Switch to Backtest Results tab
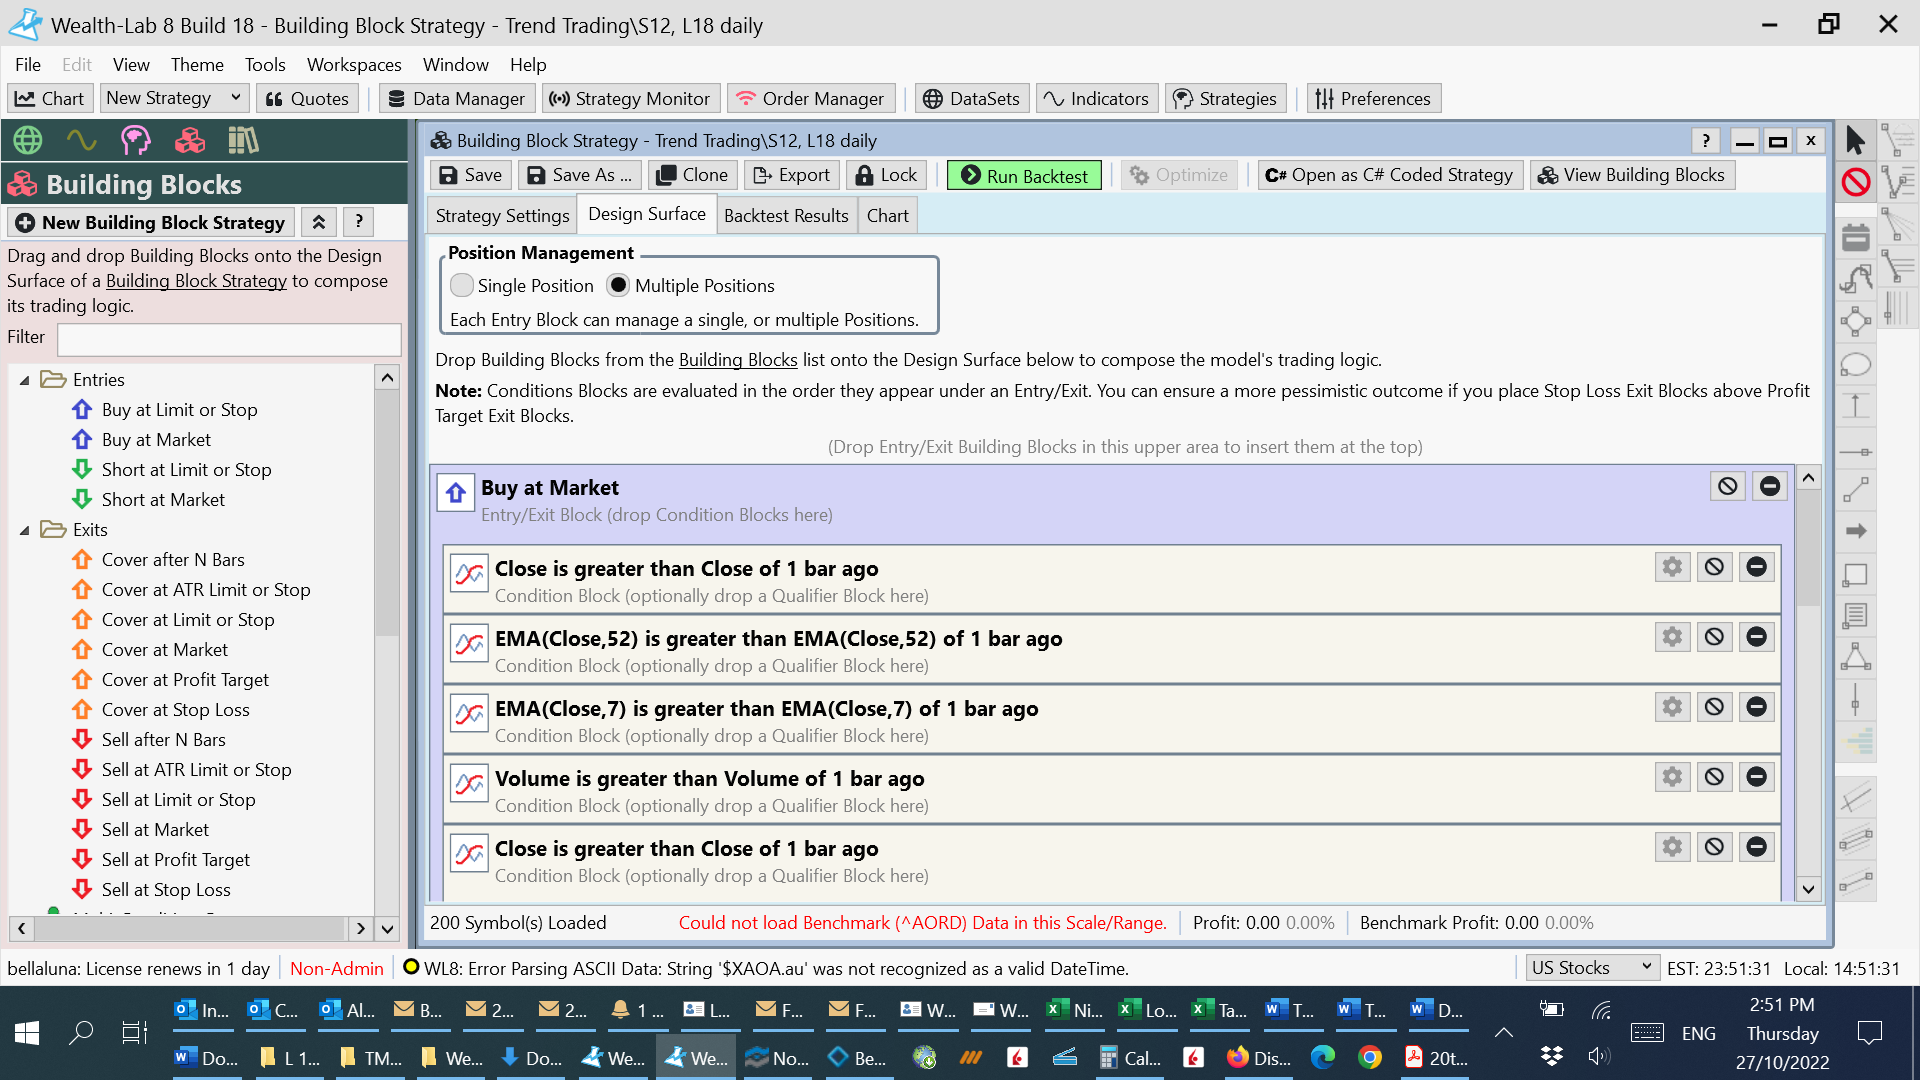The height and width of the screenshot is (1080, 1920). pos(786,215)
